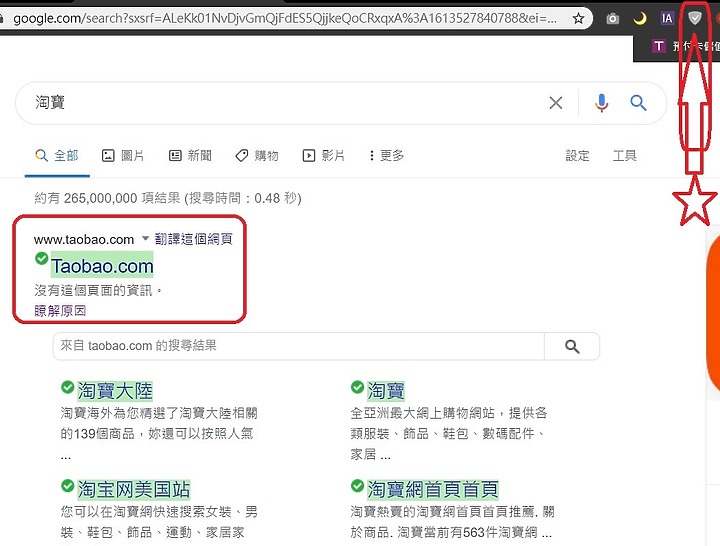Open the IA extension icon
Screen dimensions: 720x546
[x=667, y=18]
